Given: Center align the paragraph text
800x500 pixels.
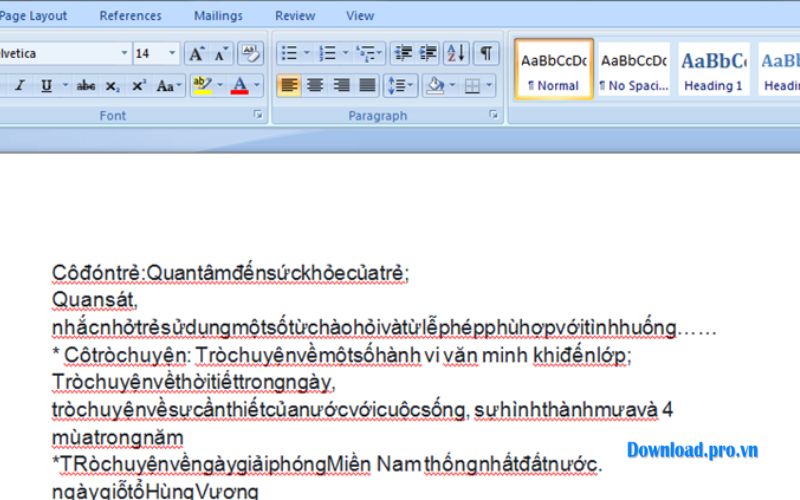Looking at the screenshot, I should tap(315, 86).
